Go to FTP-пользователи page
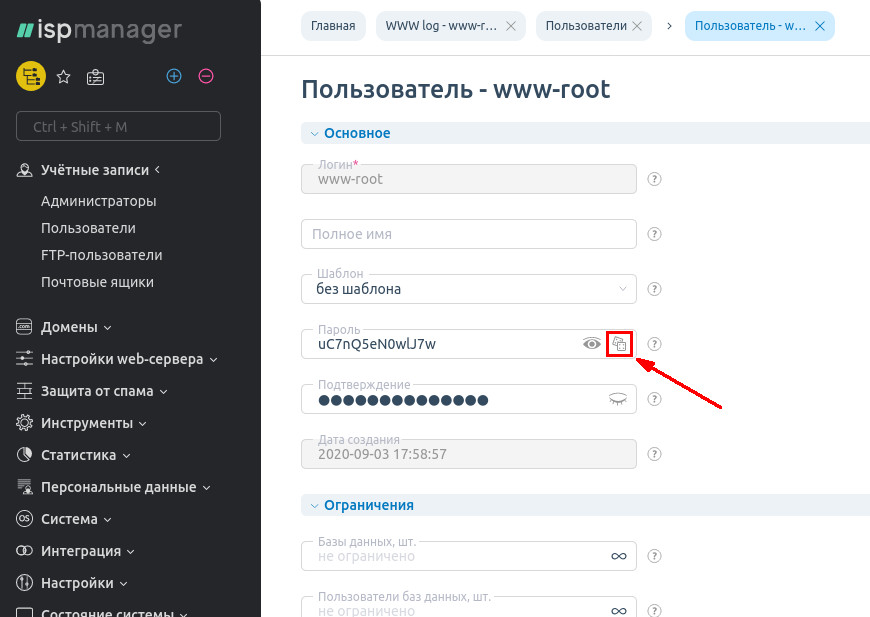The height and width of the screenshot is (617, 870). coord(101,255)
